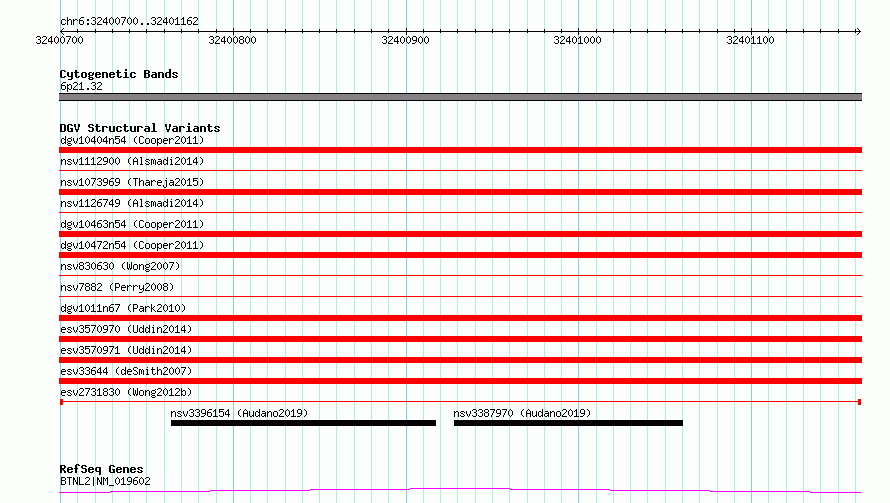Select variant nsv1073969 (Thareja2015)

(132, 182)
